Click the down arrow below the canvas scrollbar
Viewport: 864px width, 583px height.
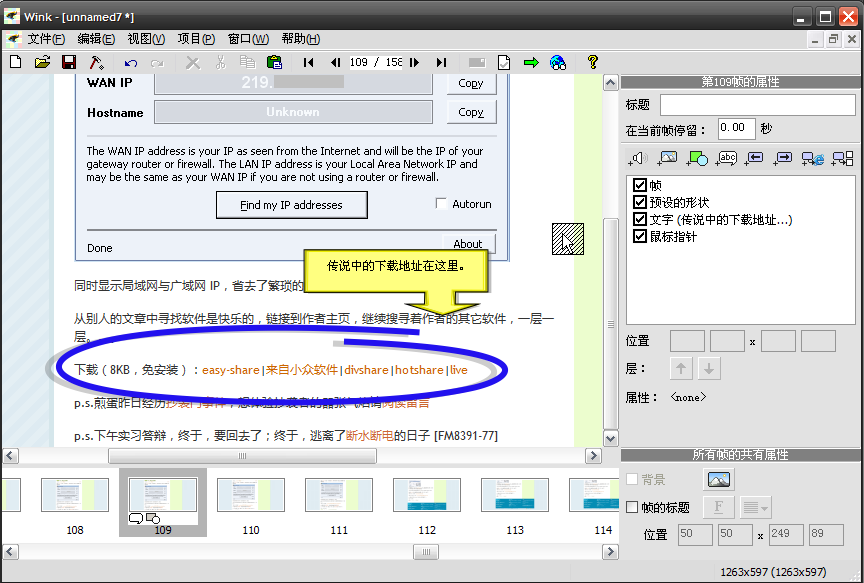(611, 439)
